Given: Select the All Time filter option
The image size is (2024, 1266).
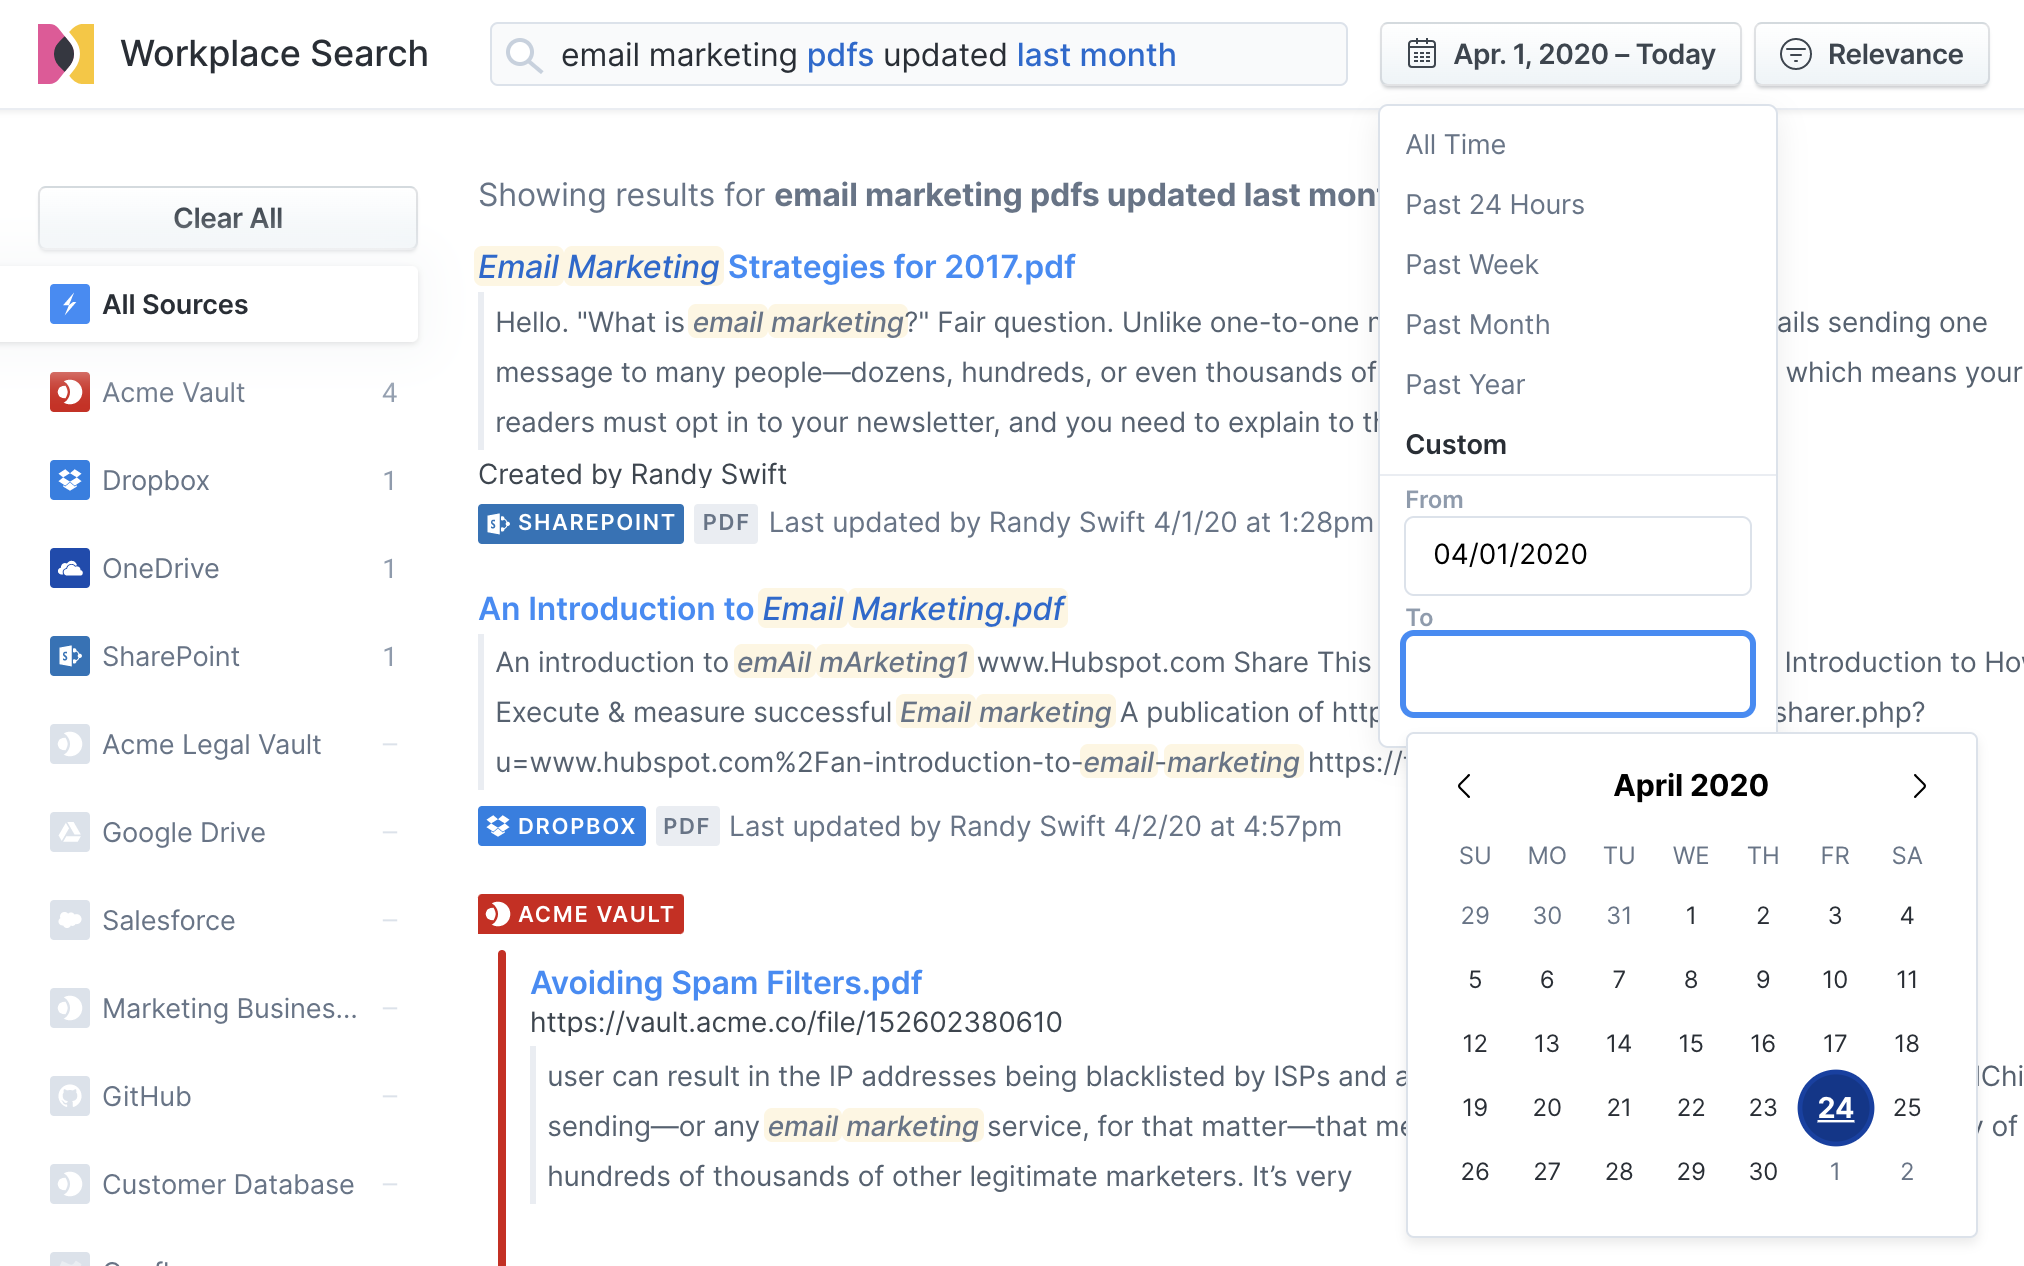Looking at the screenshot, I should click(x=1455, y=144).
